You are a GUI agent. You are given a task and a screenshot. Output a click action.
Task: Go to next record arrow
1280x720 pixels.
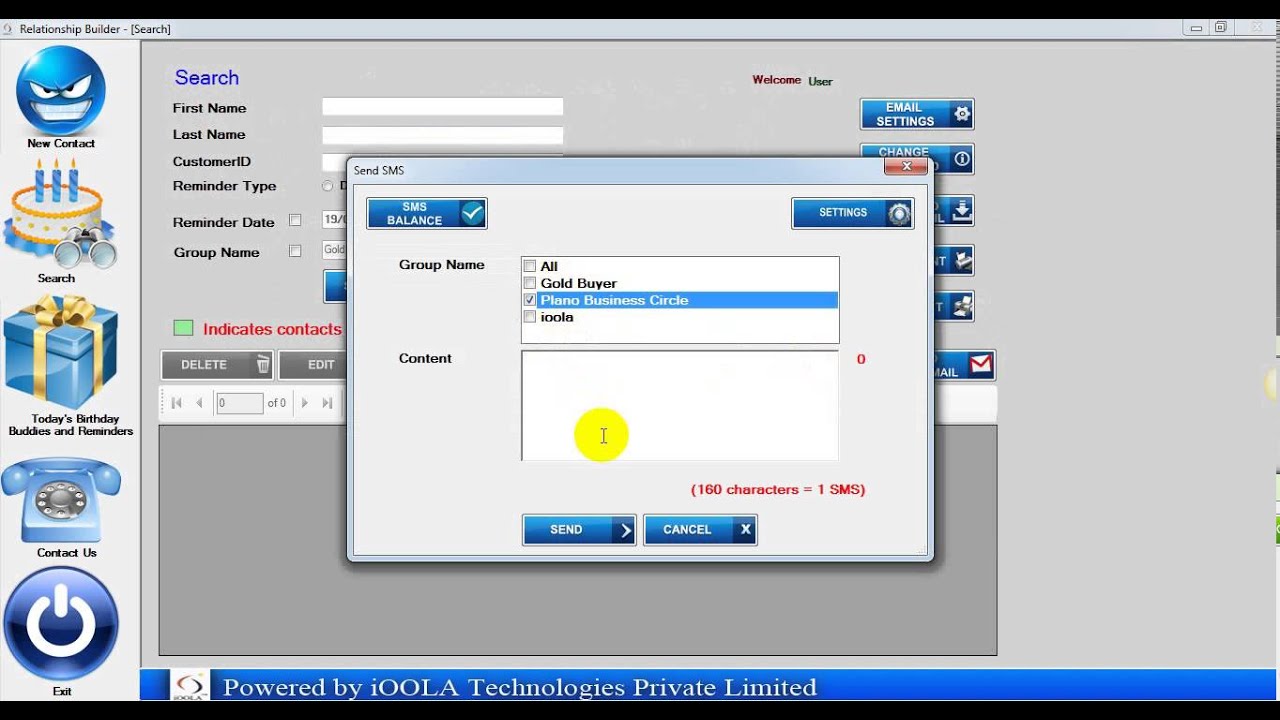click(305, 403)
